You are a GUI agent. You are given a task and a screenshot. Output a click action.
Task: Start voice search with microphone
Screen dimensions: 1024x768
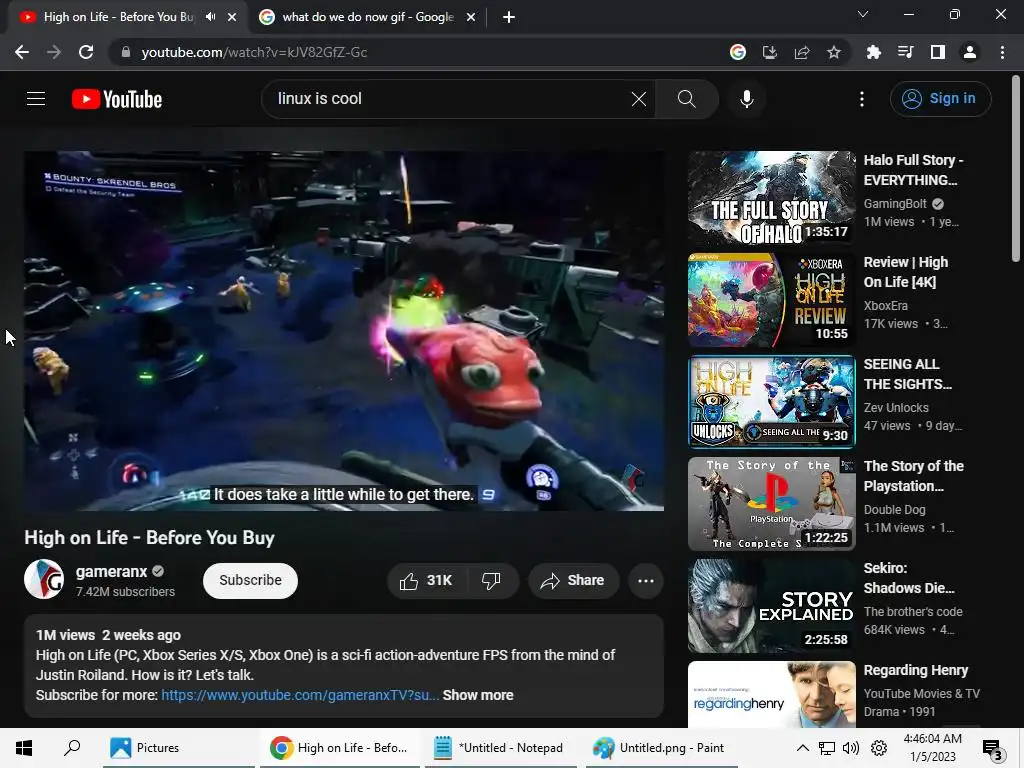746,99
